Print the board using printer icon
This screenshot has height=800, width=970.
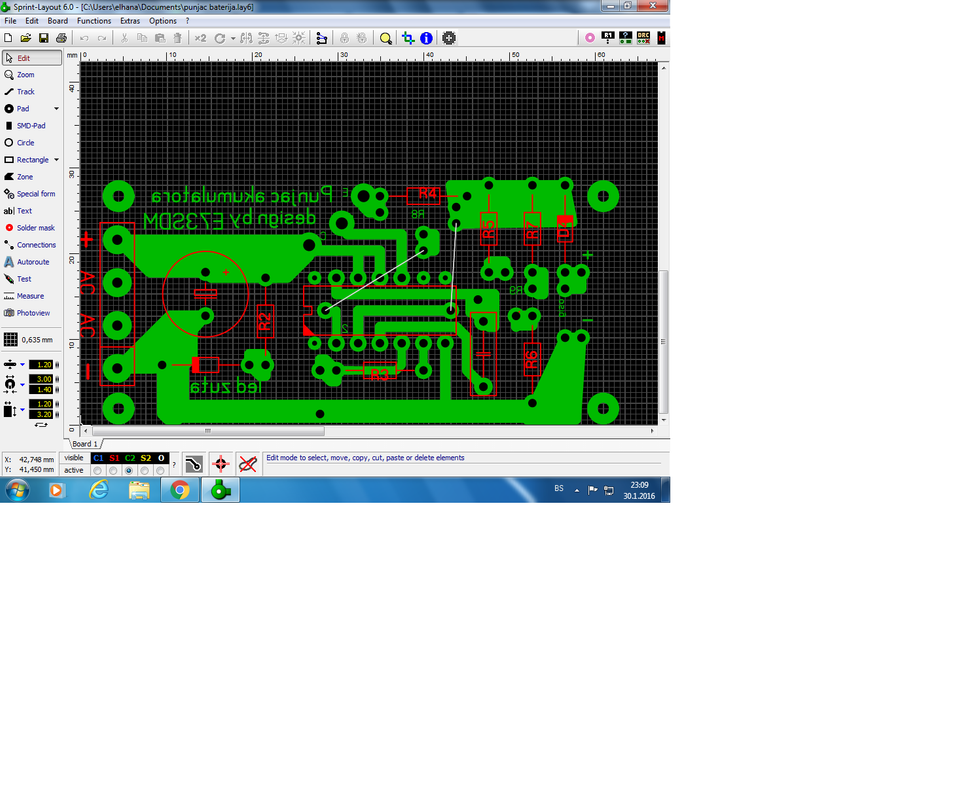(x=61, y=38)
